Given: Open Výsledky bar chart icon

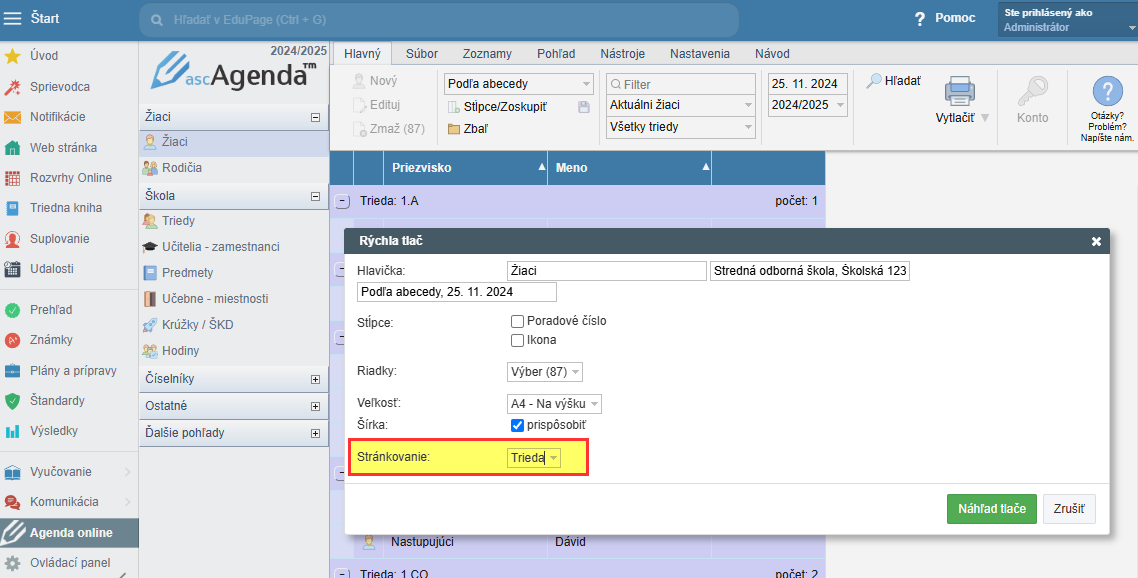Looking at the screenshot, I should (12, 431).
